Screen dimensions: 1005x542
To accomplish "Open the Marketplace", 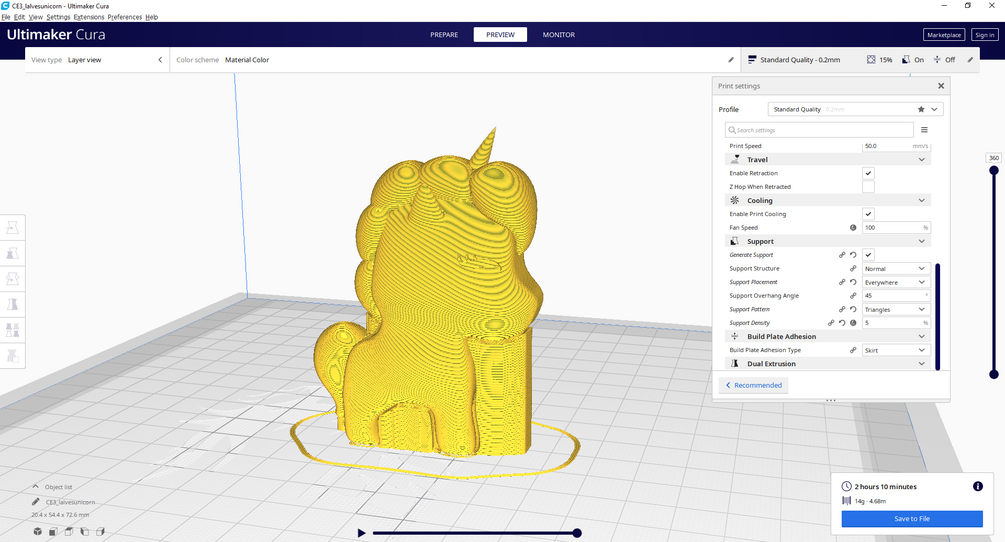I will 944,35.
